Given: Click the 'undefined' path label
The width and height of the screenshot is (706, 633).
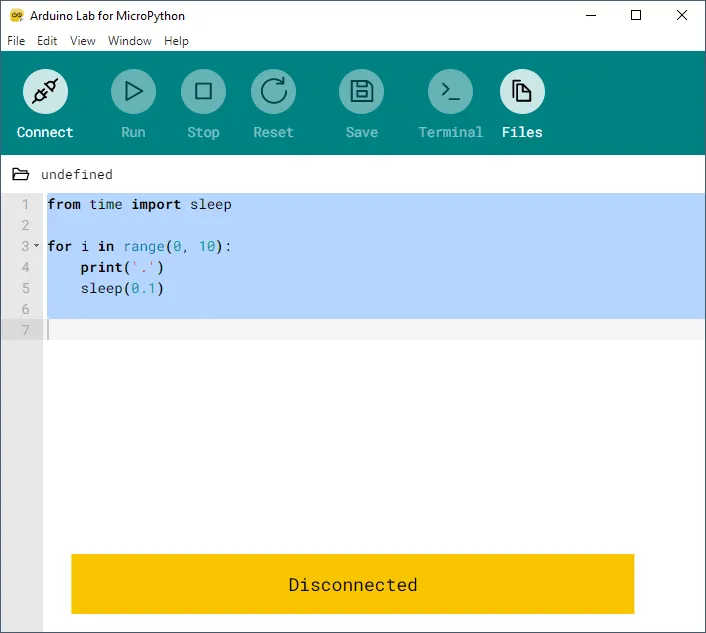Looking at the screenshot, I should 77,174.
